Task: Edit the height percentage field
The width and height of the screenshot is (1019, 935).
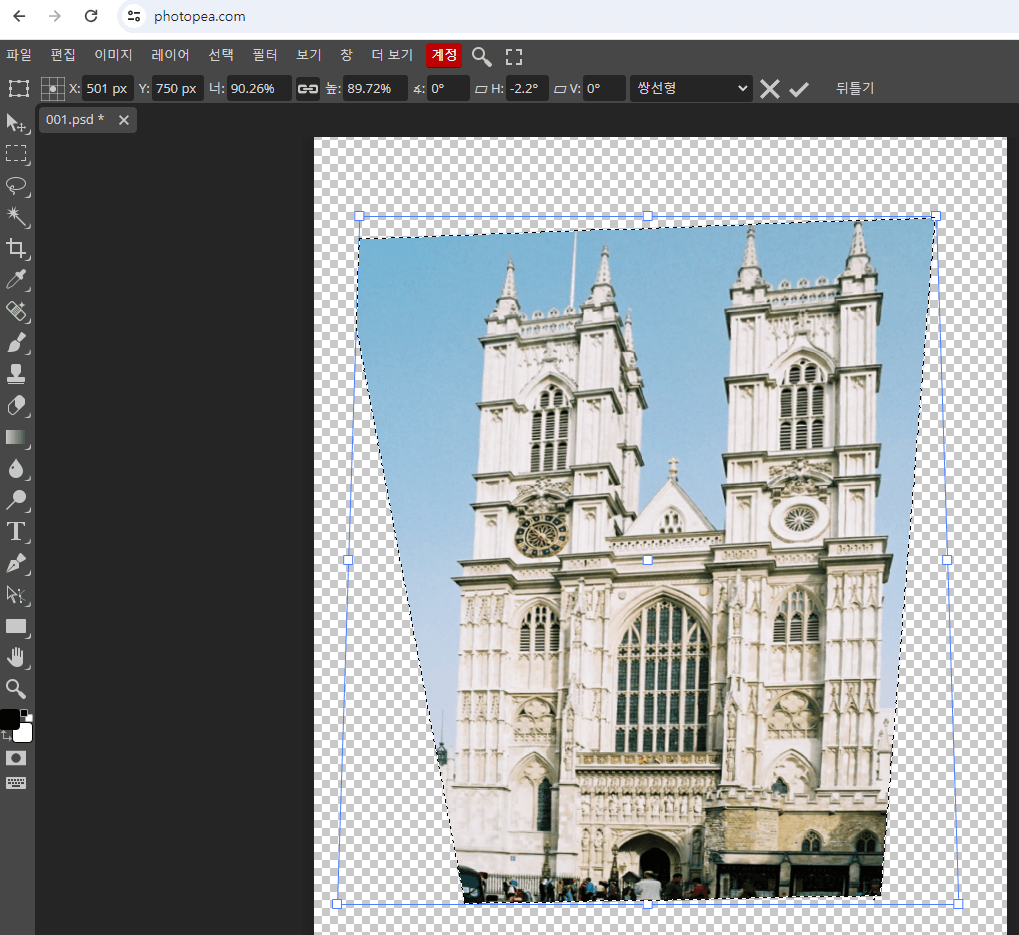Action: click(375, 88)
